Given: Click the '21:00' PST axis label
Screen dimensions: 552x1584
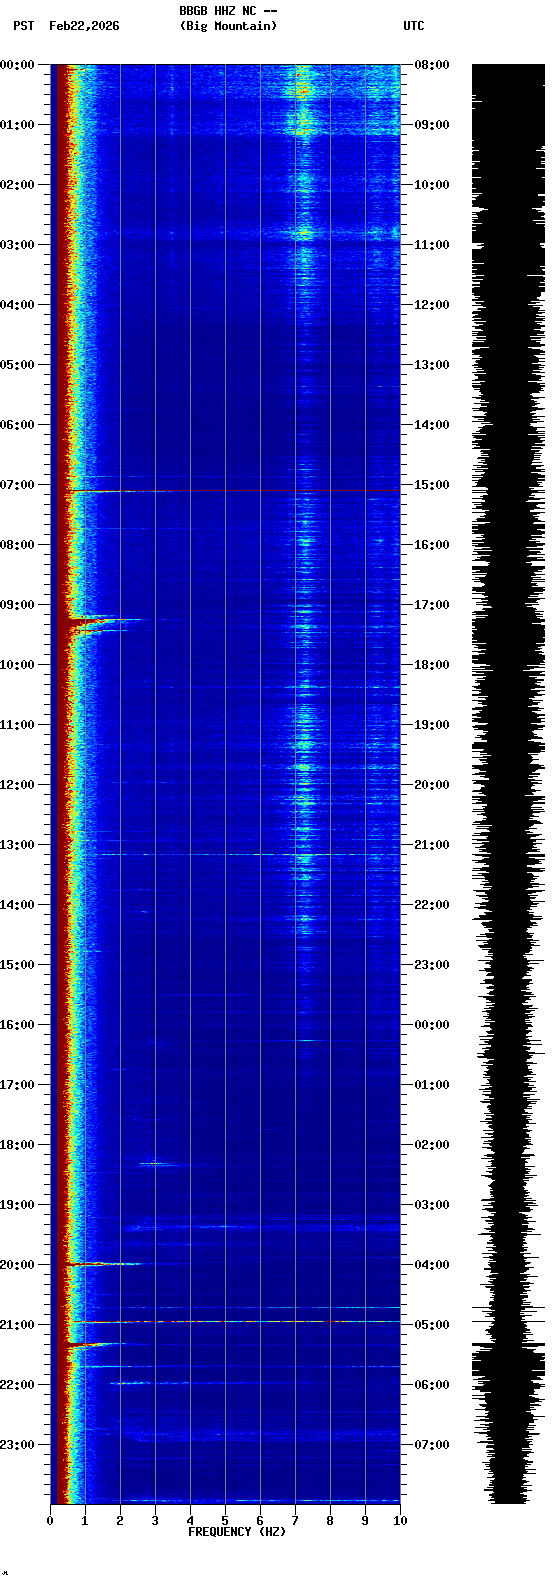Looking at the screenshot, I should coord(17,1325).
